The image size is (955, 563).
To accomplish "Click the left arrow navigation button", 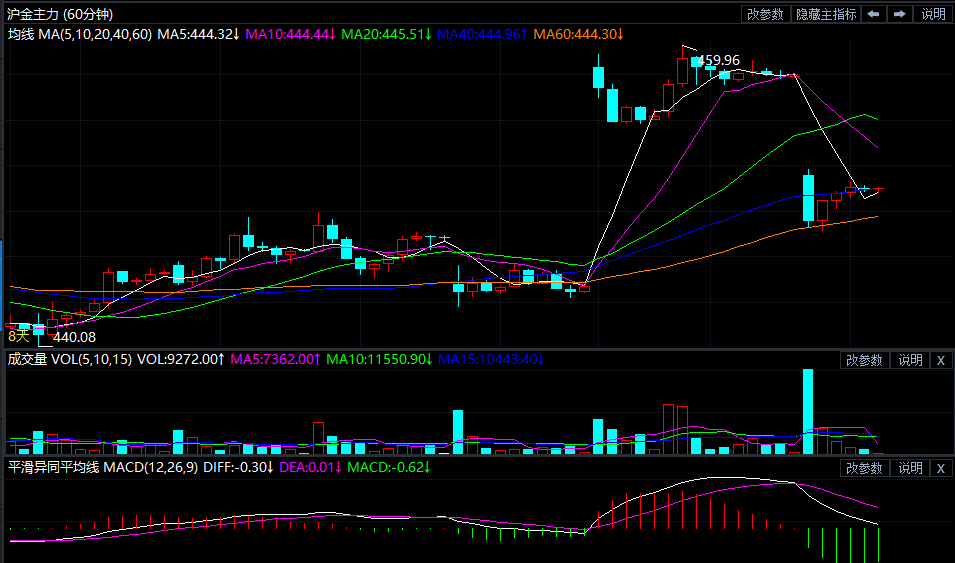I will pos(874,14).
